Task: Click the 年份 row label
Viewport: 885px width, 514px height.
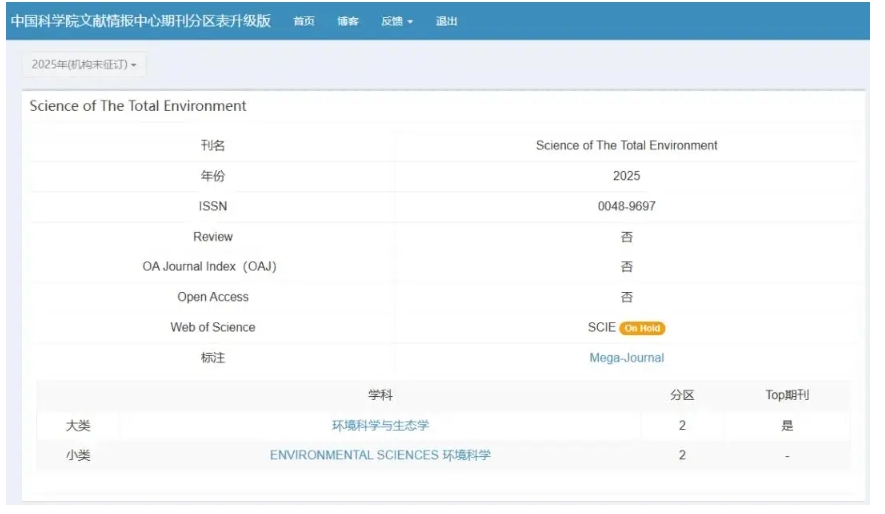Action: point(213,176)
